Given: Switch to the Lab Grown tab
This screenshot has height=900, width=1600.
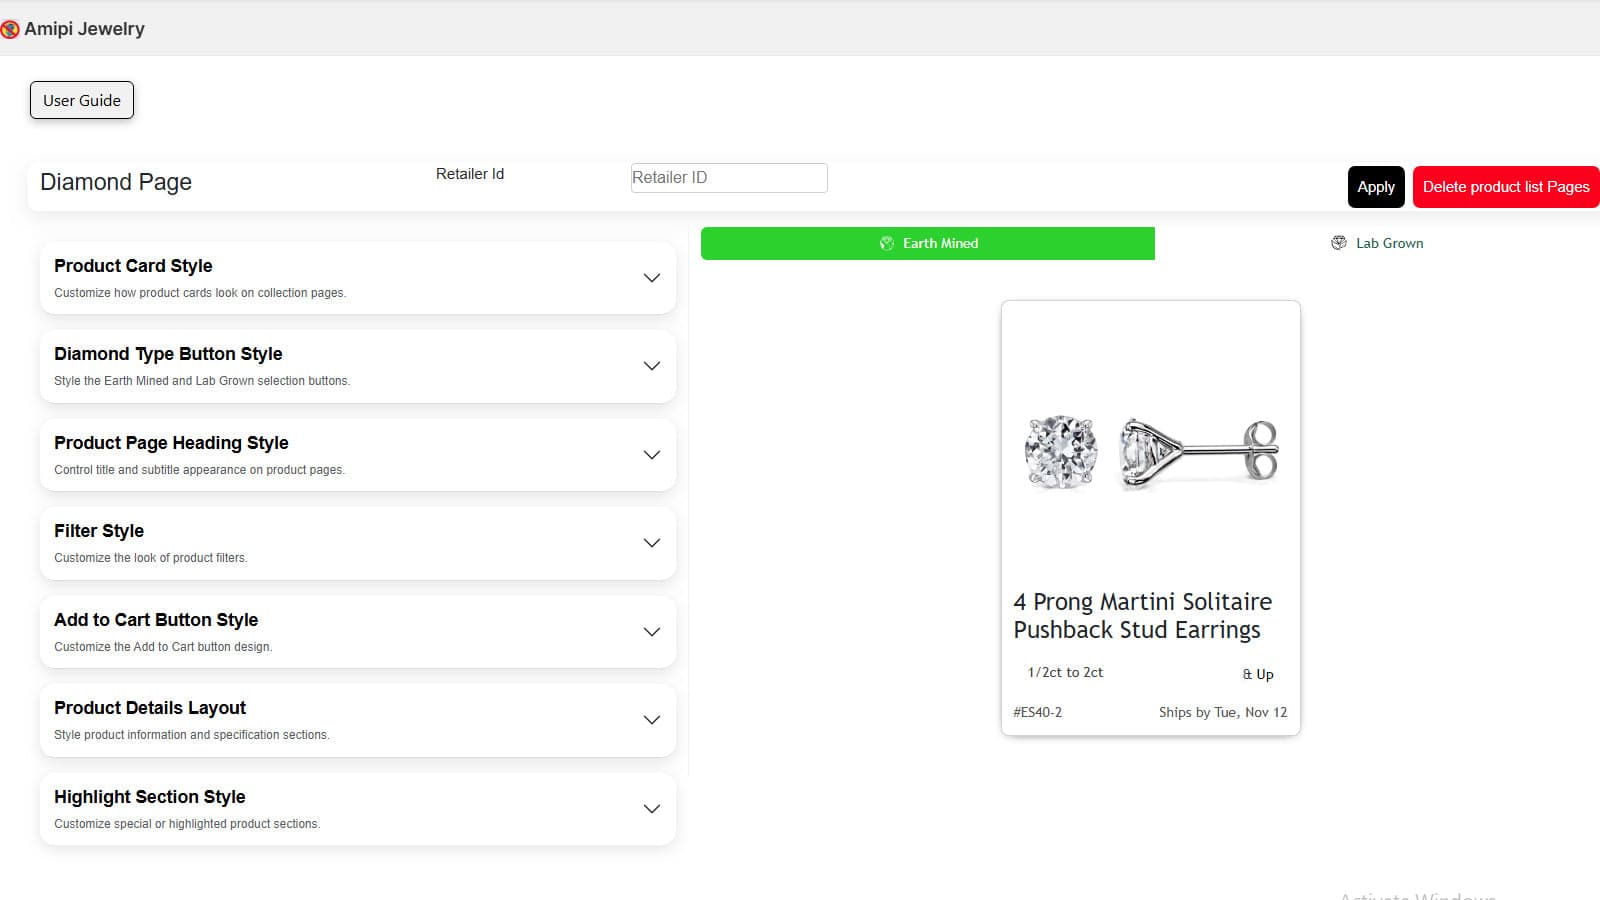Looking at the screenshot, I should tap(1377, 243).
